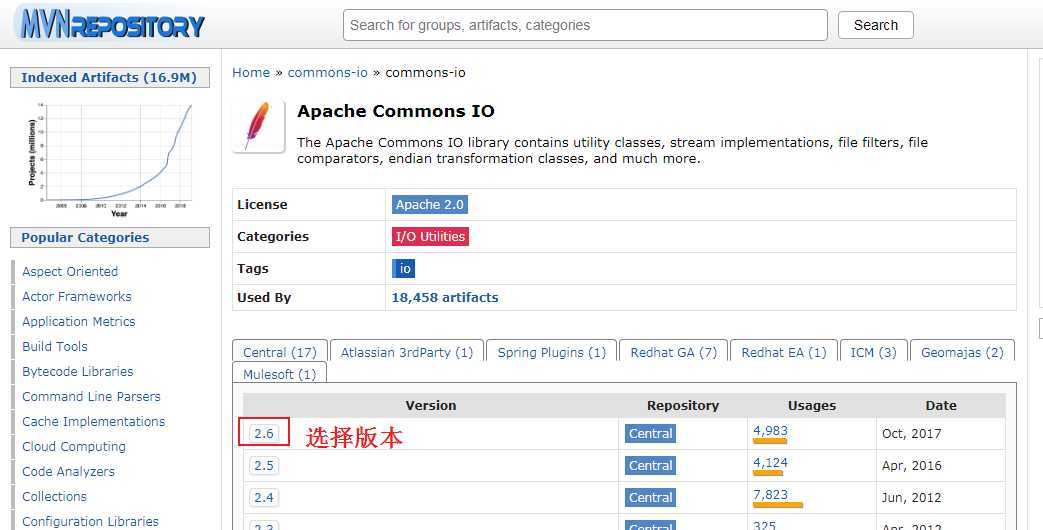Viewport: 1043px width, 530px height.
Task: Open the Configuration Libraries category
Action: pos(90,522)
